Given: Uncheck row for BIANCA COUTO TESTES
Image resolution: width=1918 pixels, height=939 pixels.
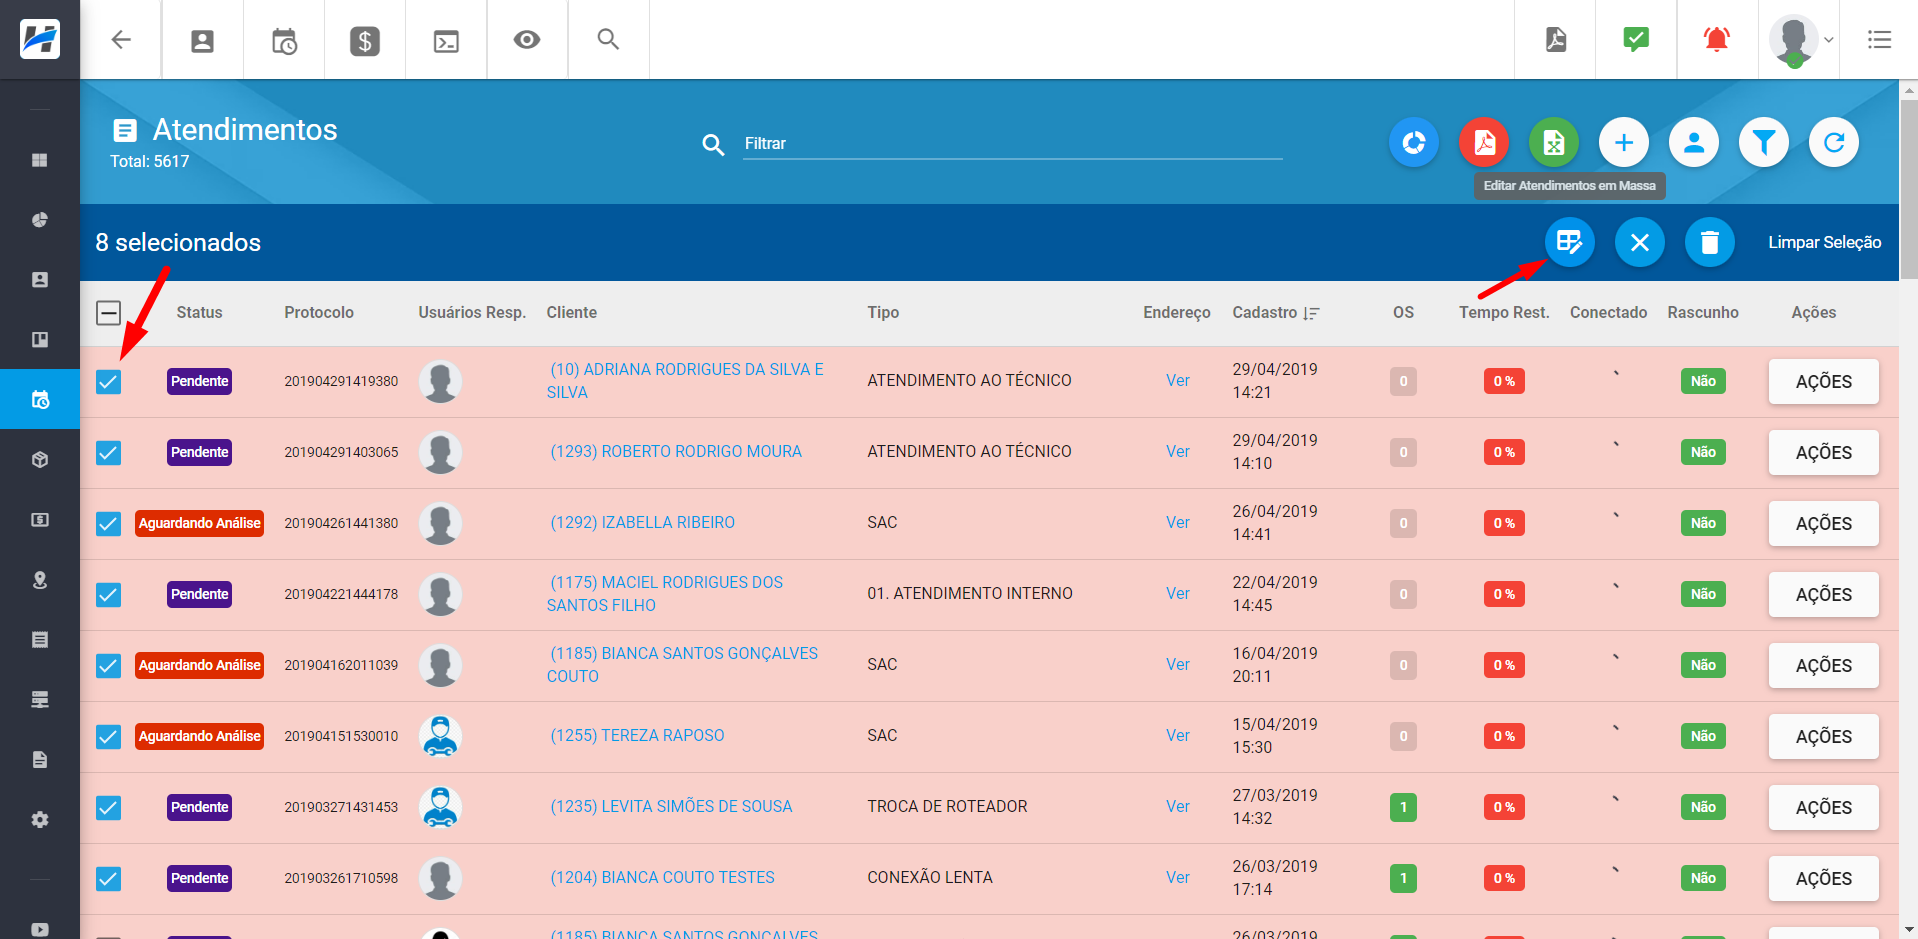Looking at the screenshot, I should tap(109, 879).
